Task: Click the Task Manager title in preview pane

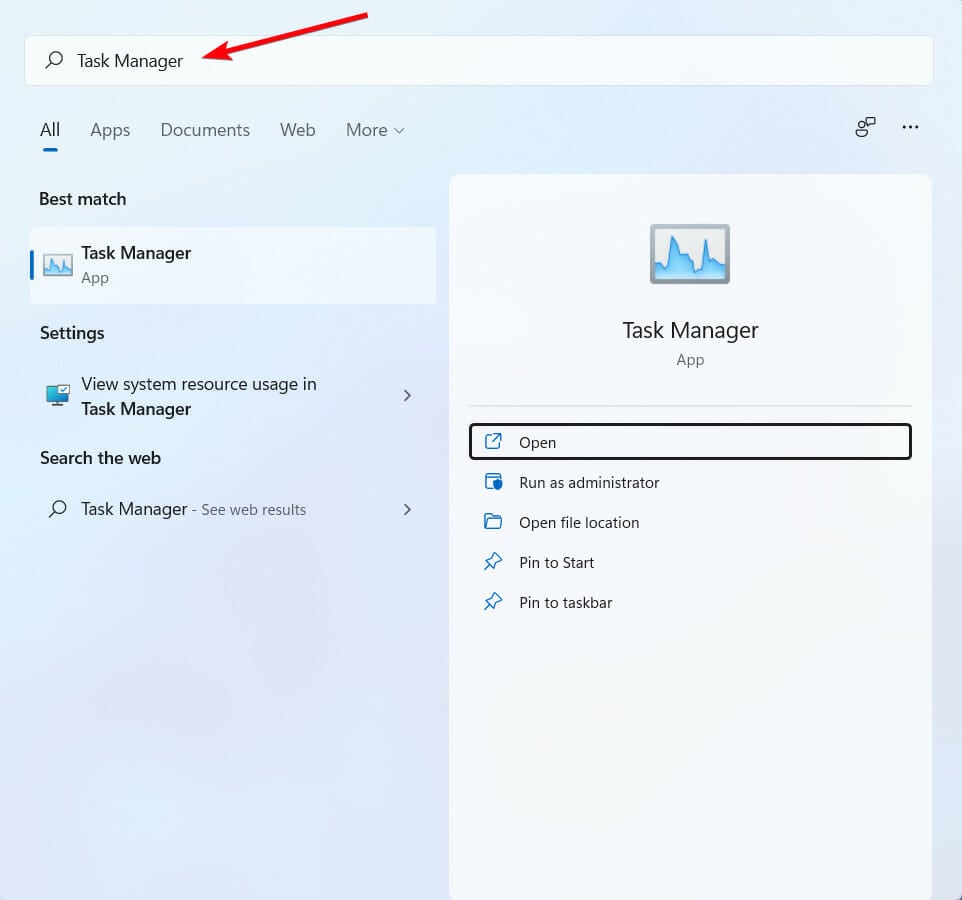Action: click(x=690, y=330)
